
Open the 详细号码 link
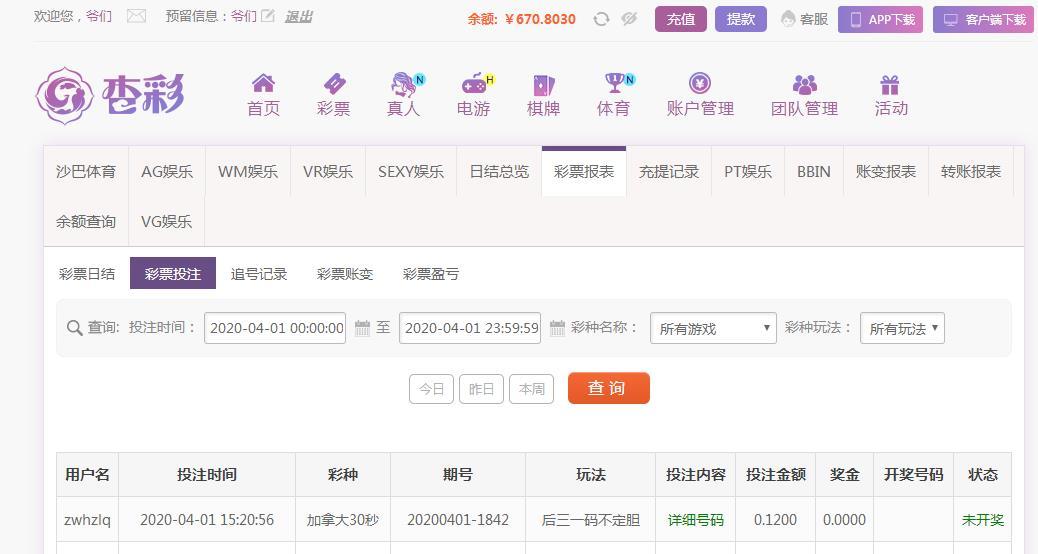coord(695,520)
